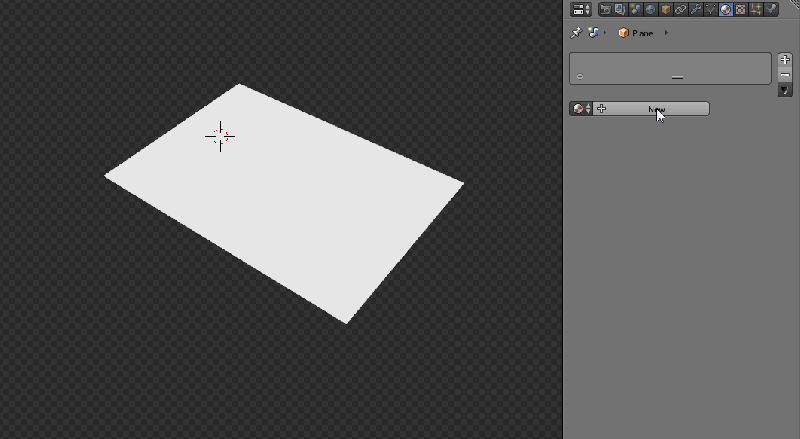Select the active Material properties tab

(726, 9)
